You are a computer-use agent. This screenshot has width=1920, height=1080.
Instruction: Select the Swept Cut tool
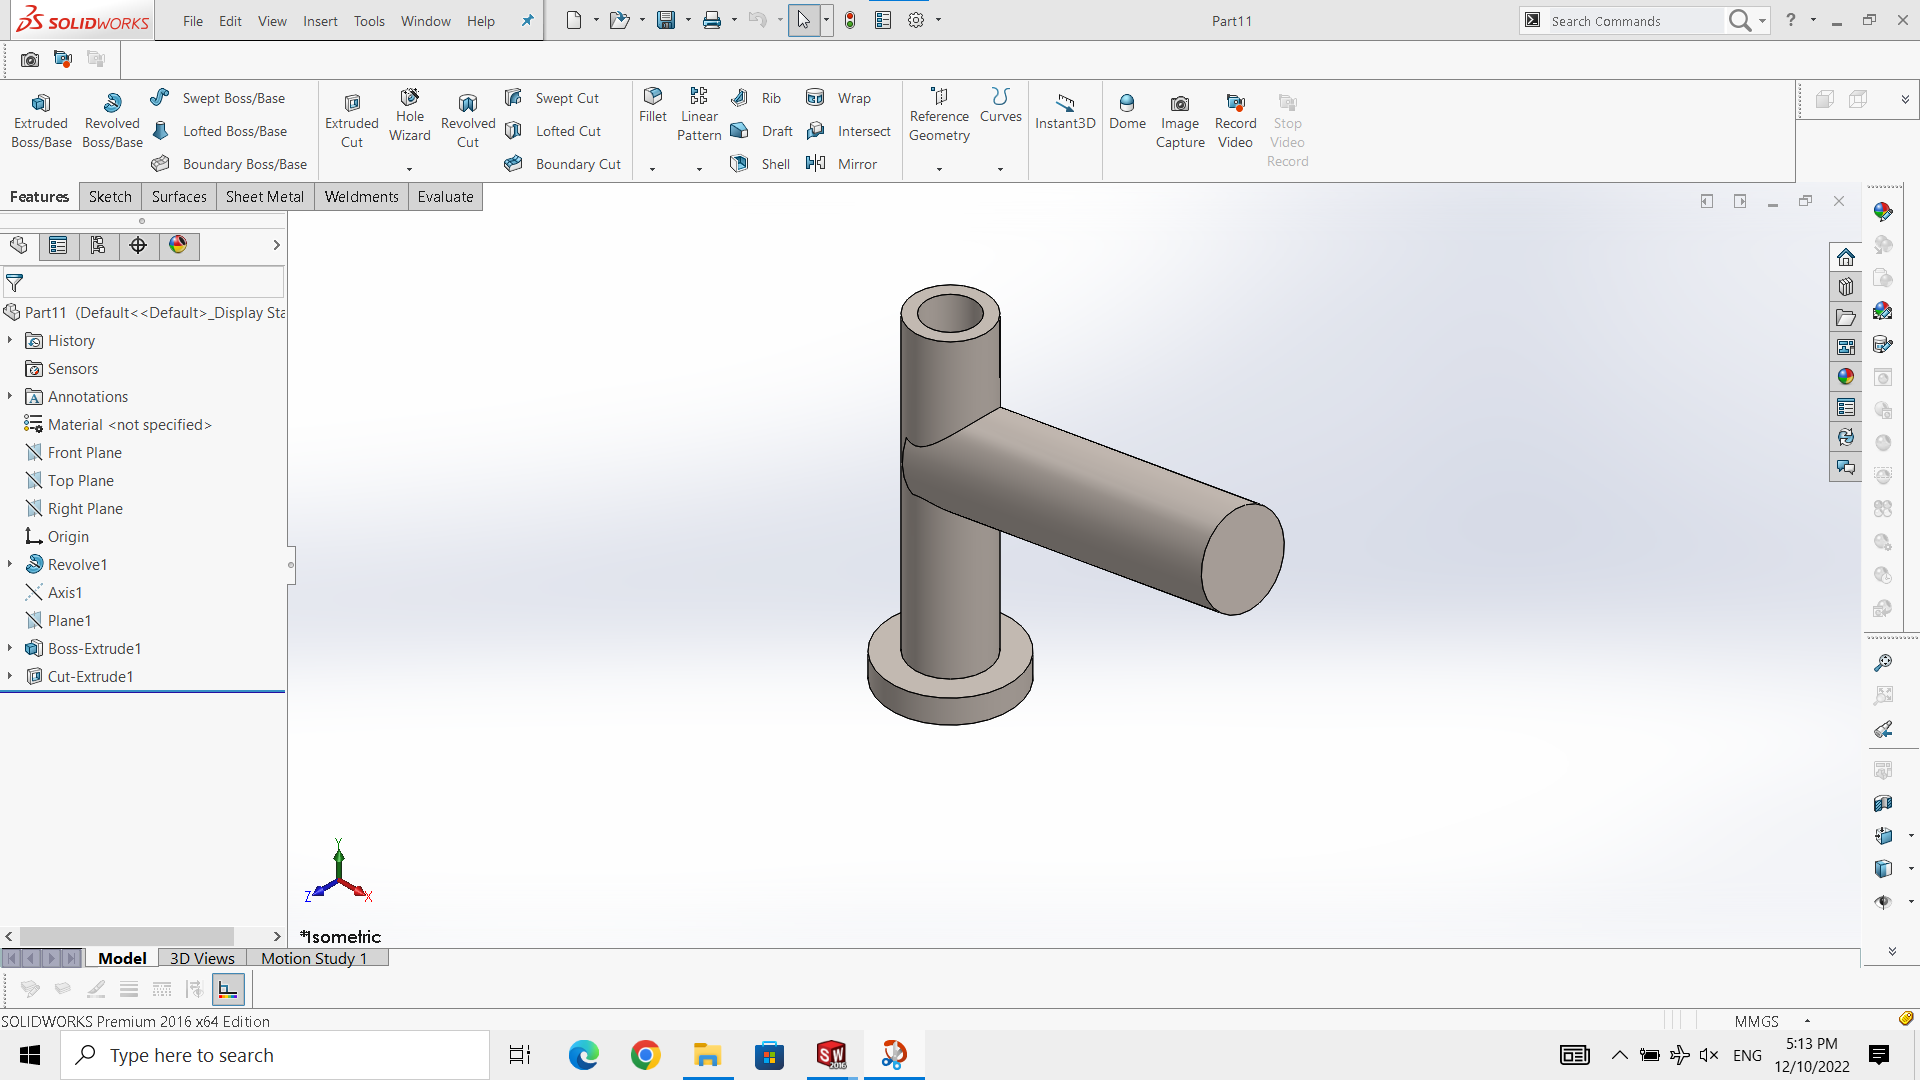[552, 98]
